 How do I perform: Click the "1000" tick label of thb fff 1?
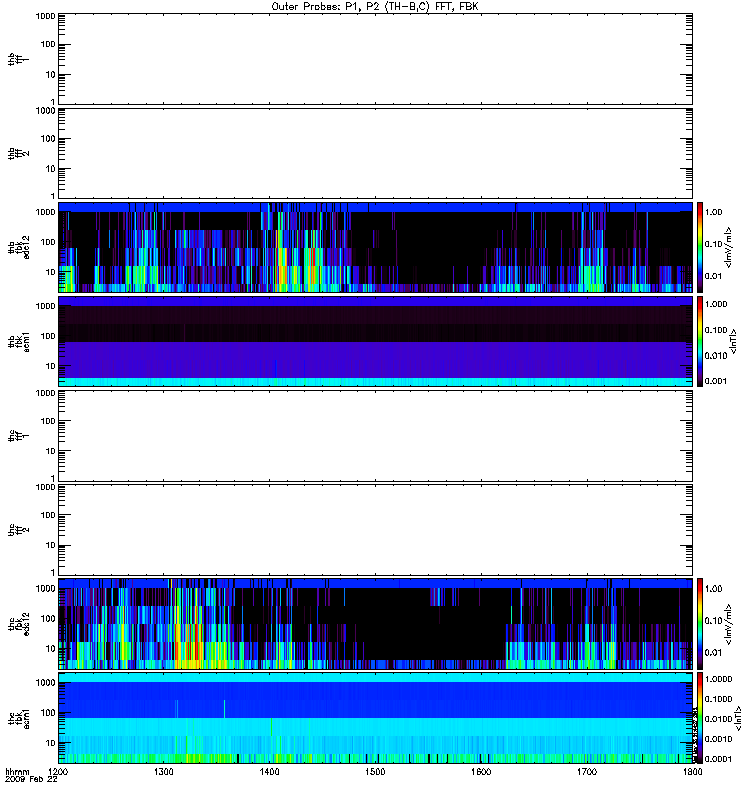click(x=45, y=16)
